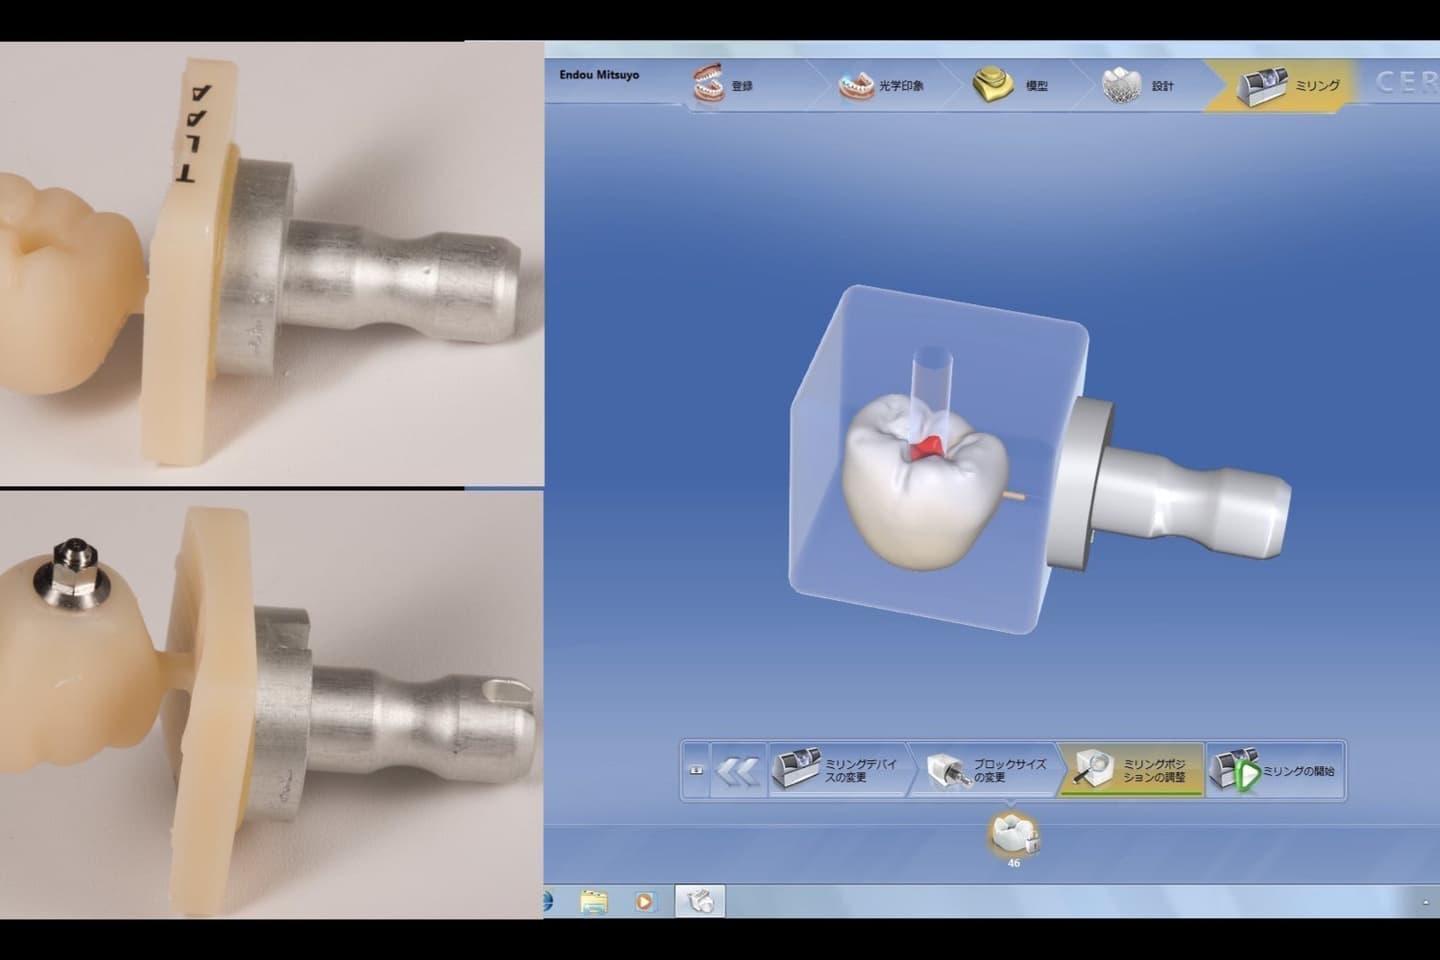
Task: Click the double-arrow back button
Action: pos(737,770)
